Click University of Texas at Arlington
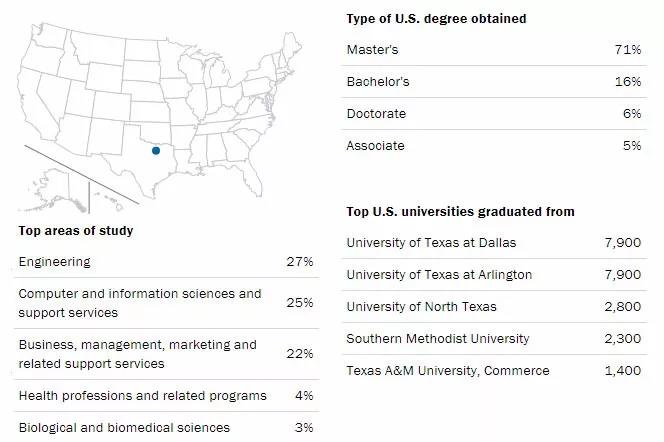The height and width of the screenshot is (442, 664). 439,275
